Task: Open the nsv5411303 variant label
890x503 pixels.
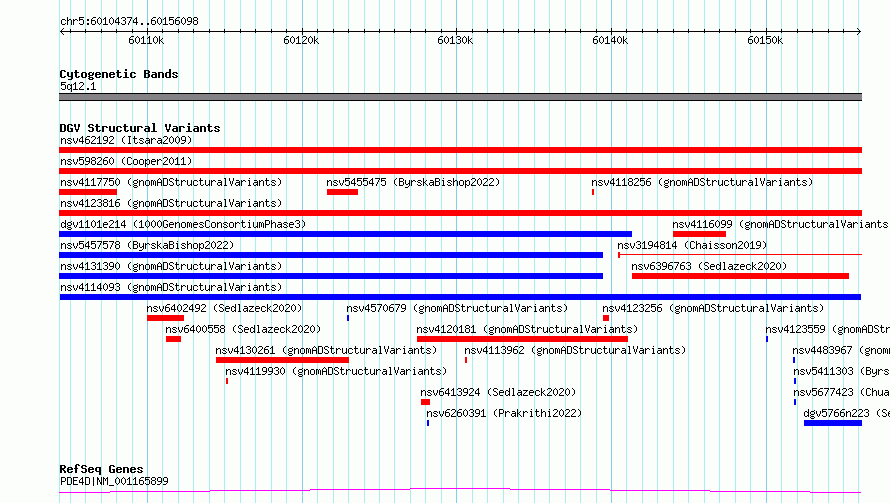Action: 842,371
